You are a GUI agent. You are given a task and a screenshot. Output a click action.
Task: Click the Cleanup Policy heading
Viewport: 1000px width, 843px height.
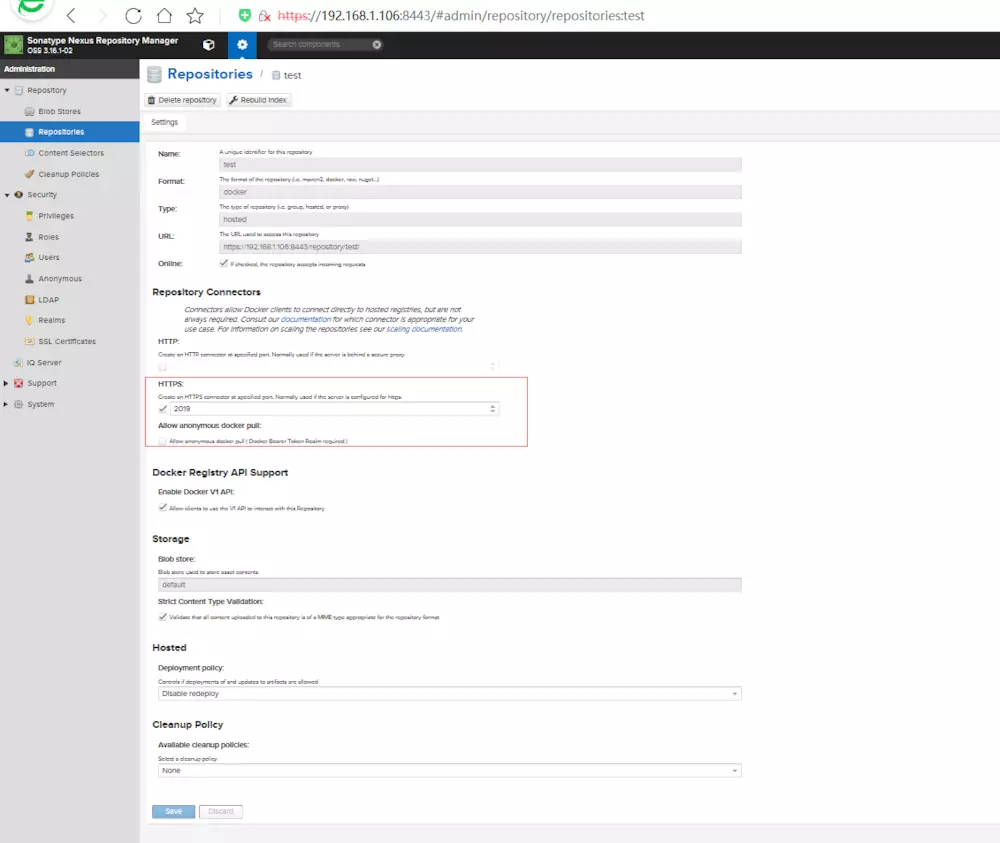click(x=188, y=725)
